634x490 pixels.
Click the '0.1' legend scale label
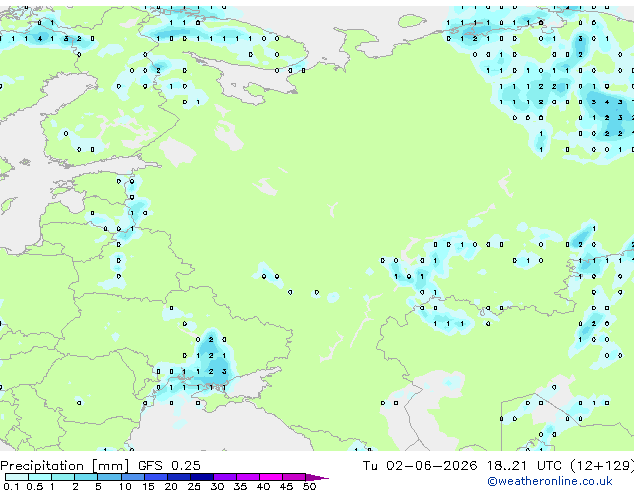point(12,486)
